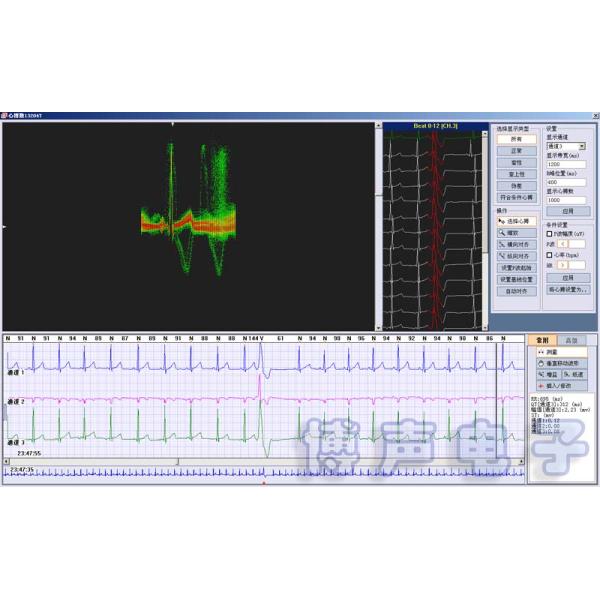
Task: Click the '<' comparison selector for P wave
Action: 562,243
